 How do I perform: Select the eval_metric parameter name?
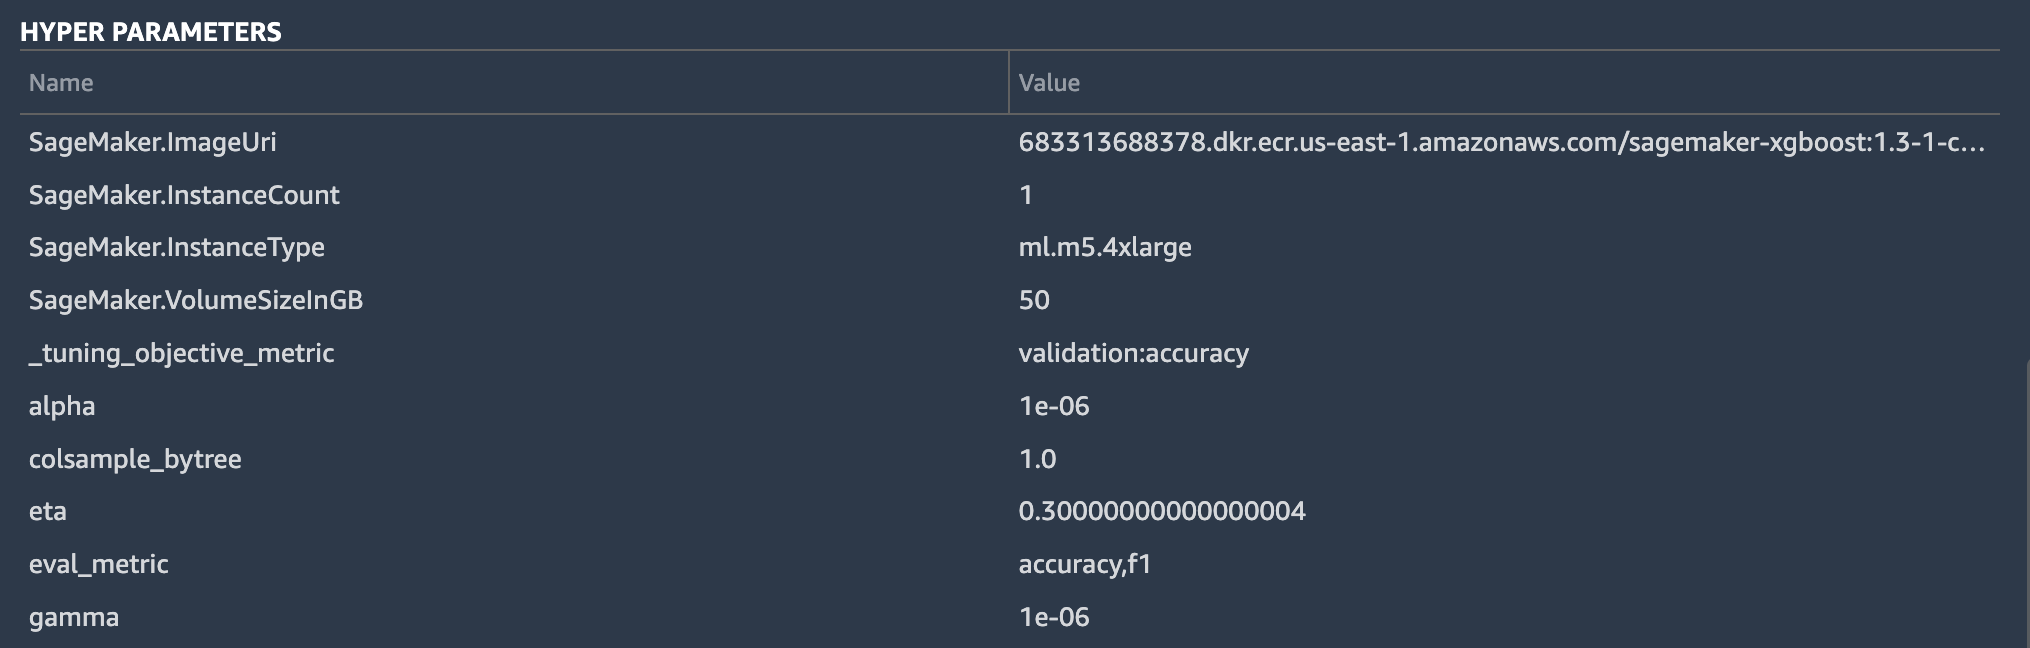(98, 564)
